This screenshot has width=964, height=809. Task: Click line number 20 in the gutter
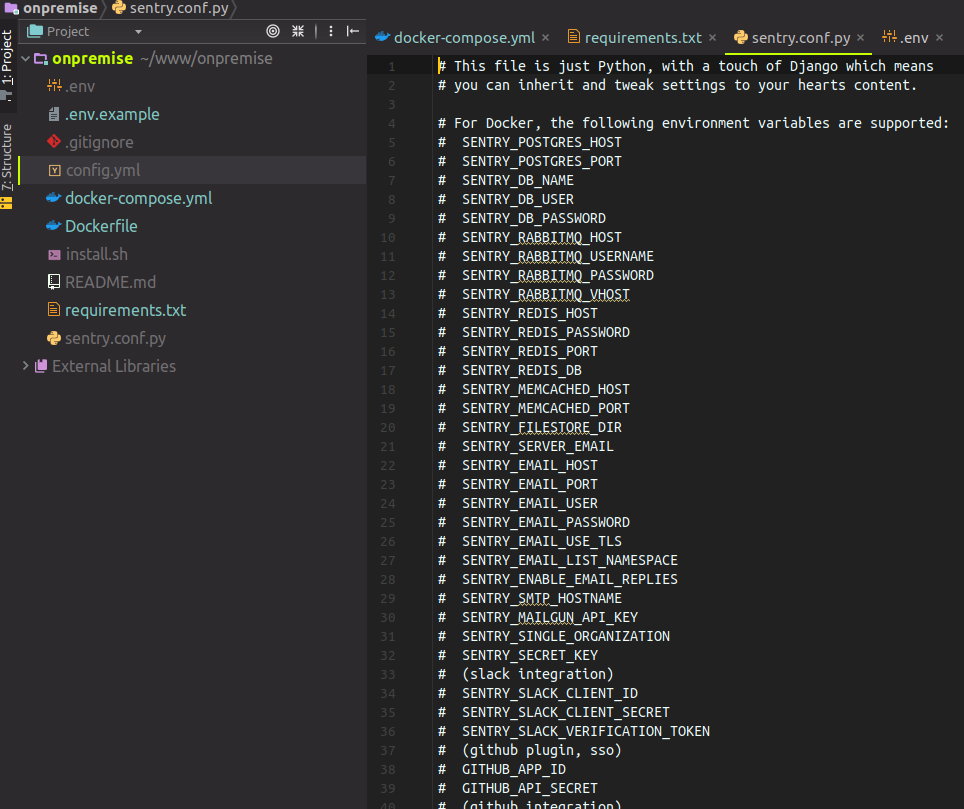tap(387, 428)
